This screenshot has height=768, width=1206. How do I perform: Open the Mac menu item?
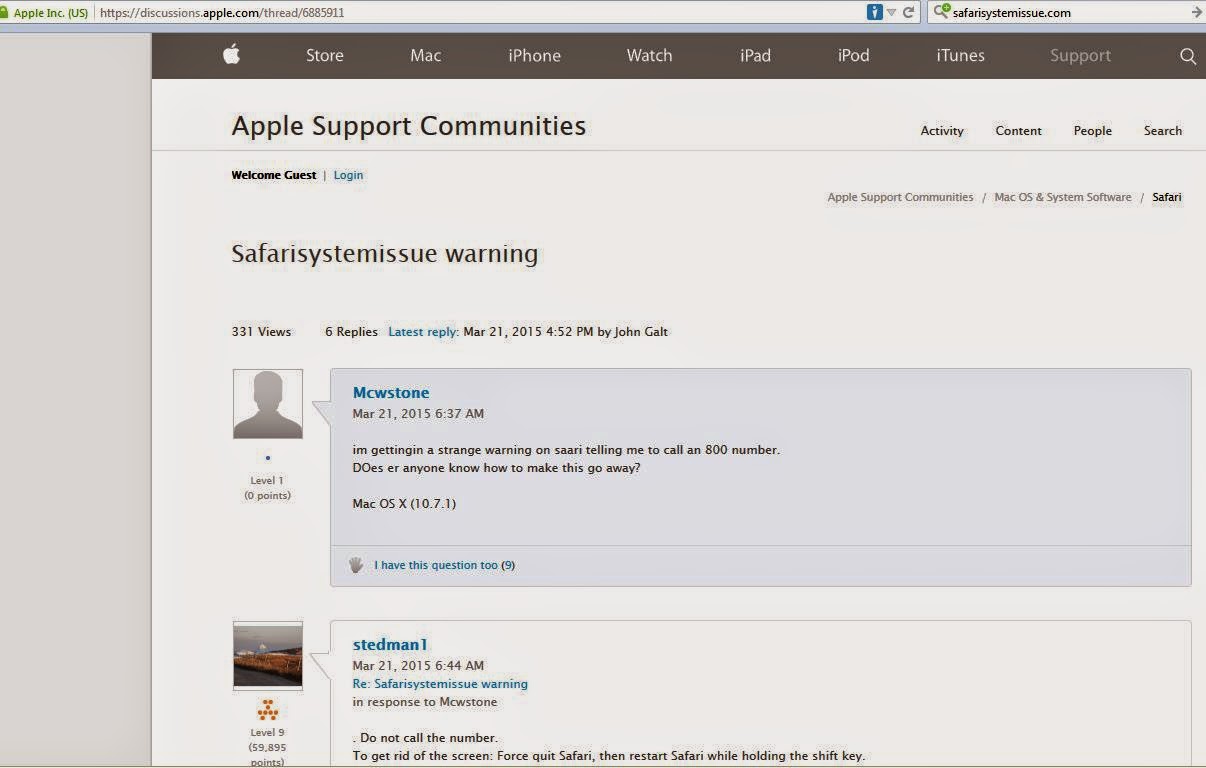coord(425,56)
